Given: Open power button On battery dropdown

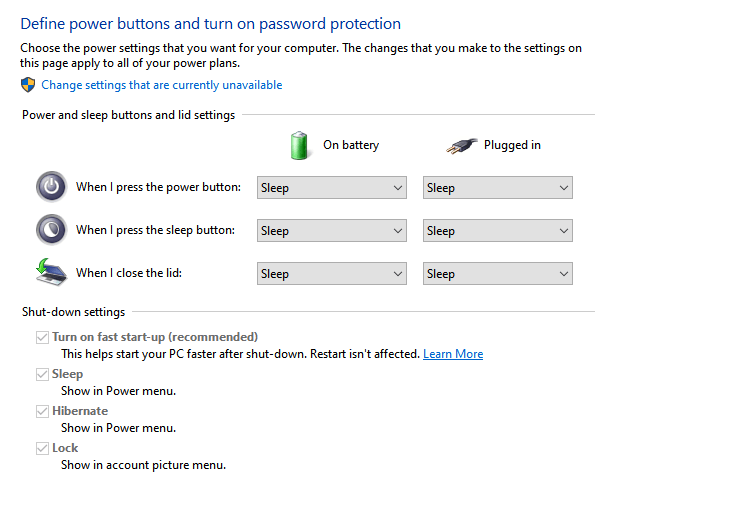Looking at the screenshot, I should pyautogui.click(x=331, y=188).
